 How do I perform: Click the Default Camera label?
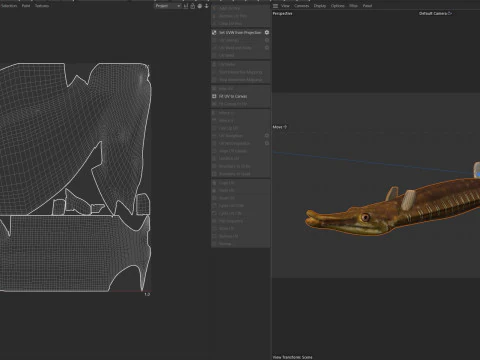click(x=435, y=13)
